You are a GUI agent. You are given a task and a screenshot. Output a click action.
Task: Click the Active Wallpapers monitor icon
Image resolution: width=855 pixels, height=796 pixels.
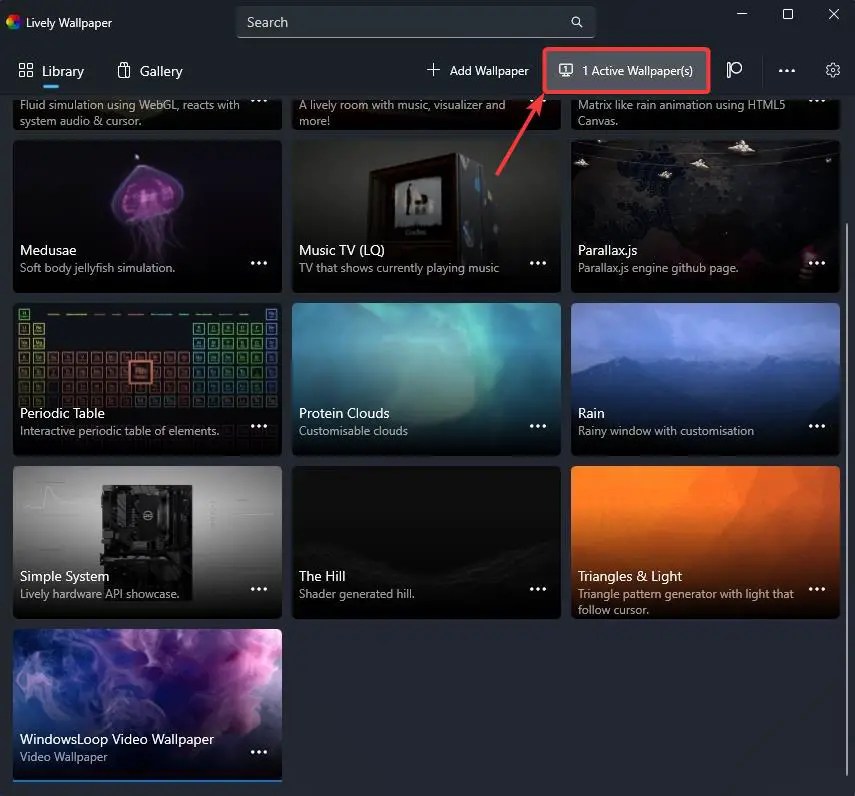click(x=565, y=70)
